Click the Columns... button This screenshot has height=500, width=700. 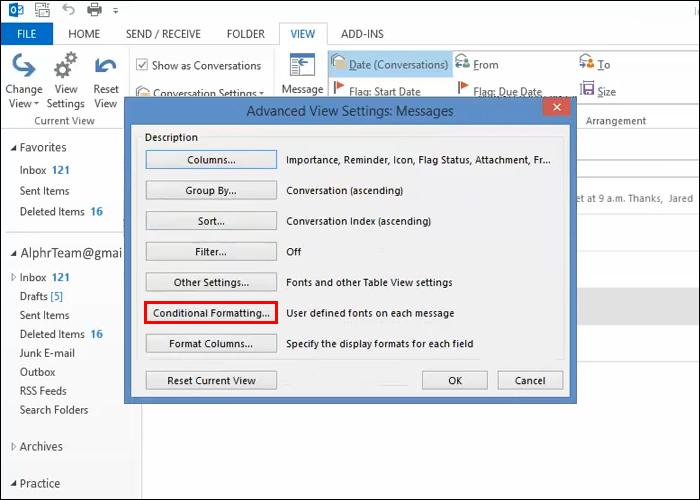coord(211,160)
